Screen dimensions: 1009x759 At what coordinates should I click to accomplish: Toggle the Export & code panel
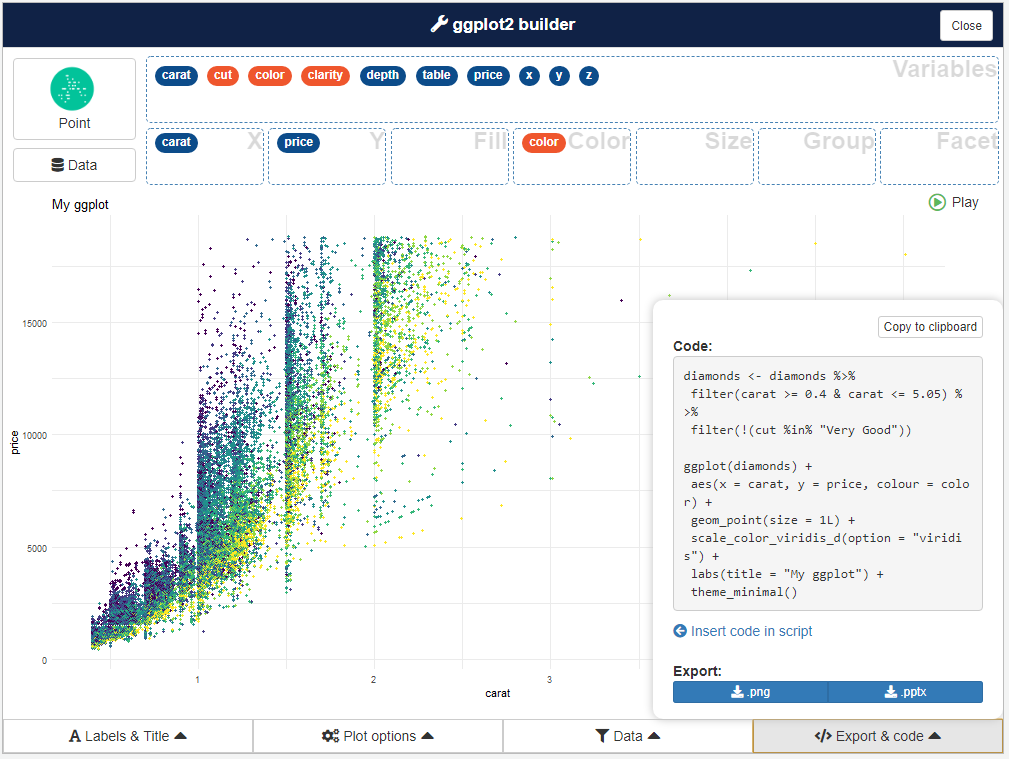[878, 736]
